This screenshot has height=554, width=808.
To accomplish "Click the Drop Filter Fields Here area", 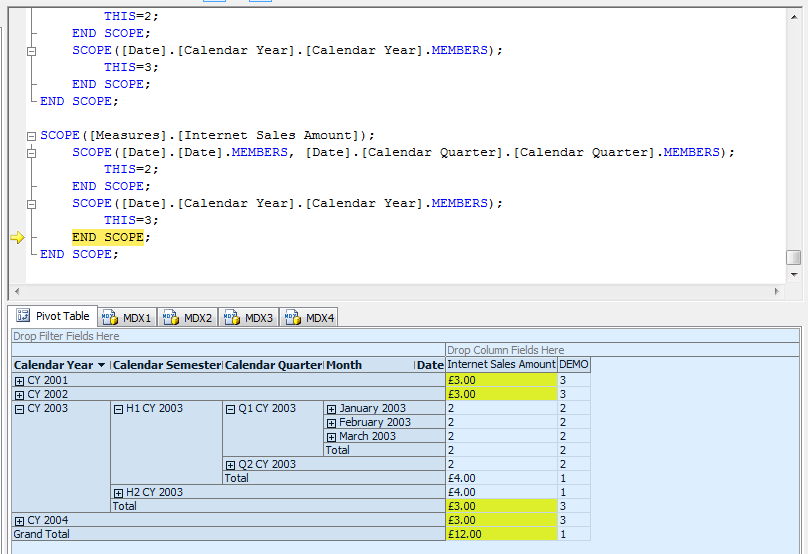I will point(406,336).
